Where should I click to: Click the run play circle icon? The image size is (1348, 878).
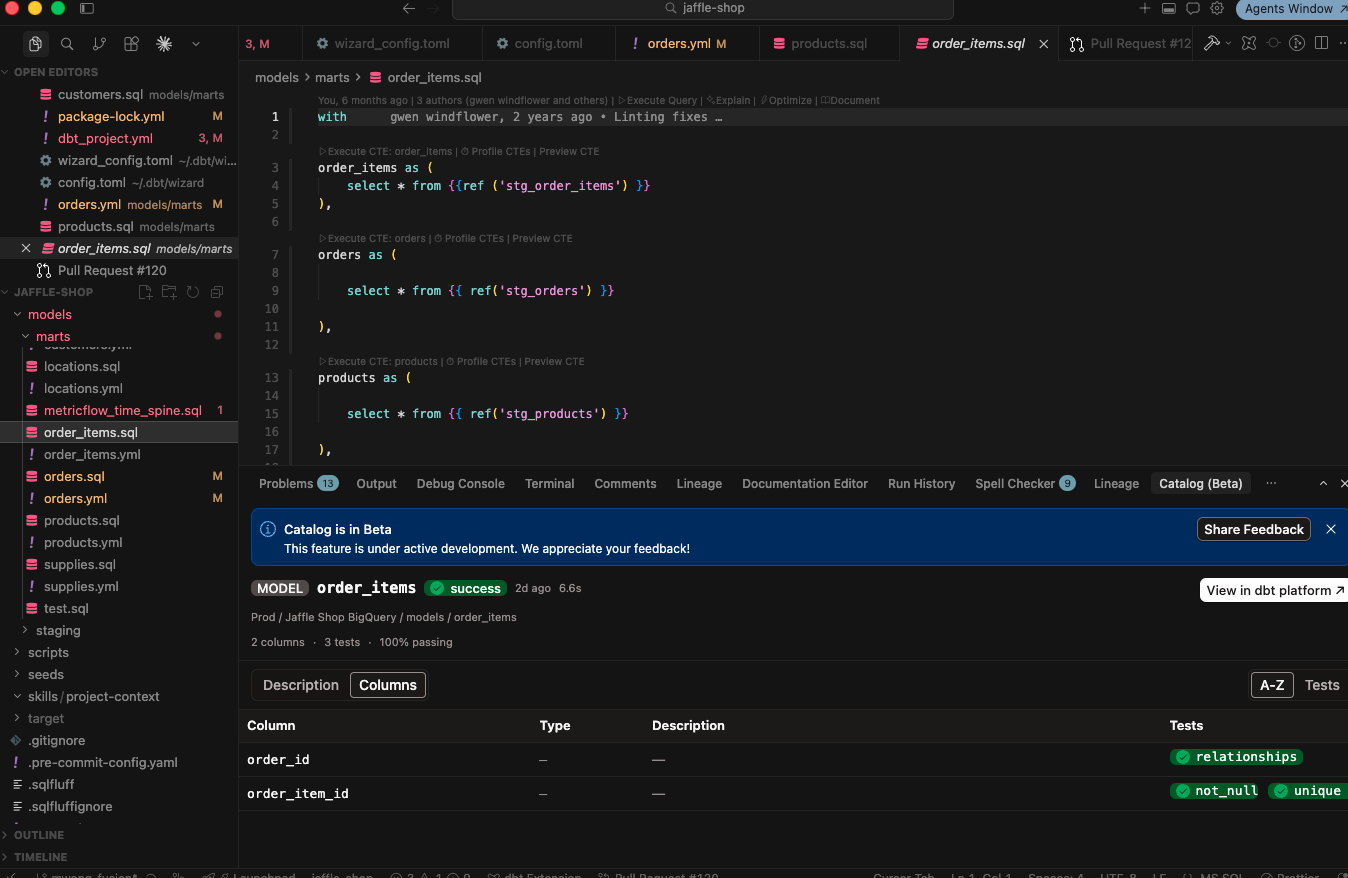[x=1297, y=43]
